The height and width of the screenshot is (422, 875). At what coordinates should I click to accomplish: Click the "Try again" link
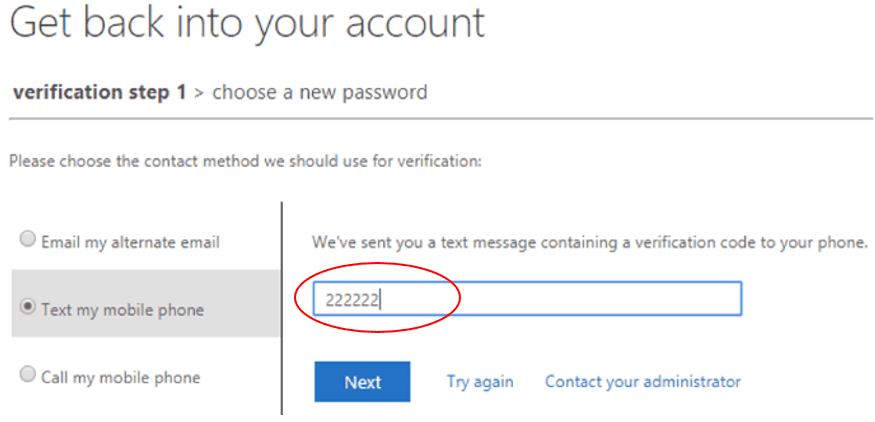tap(480, 382)
